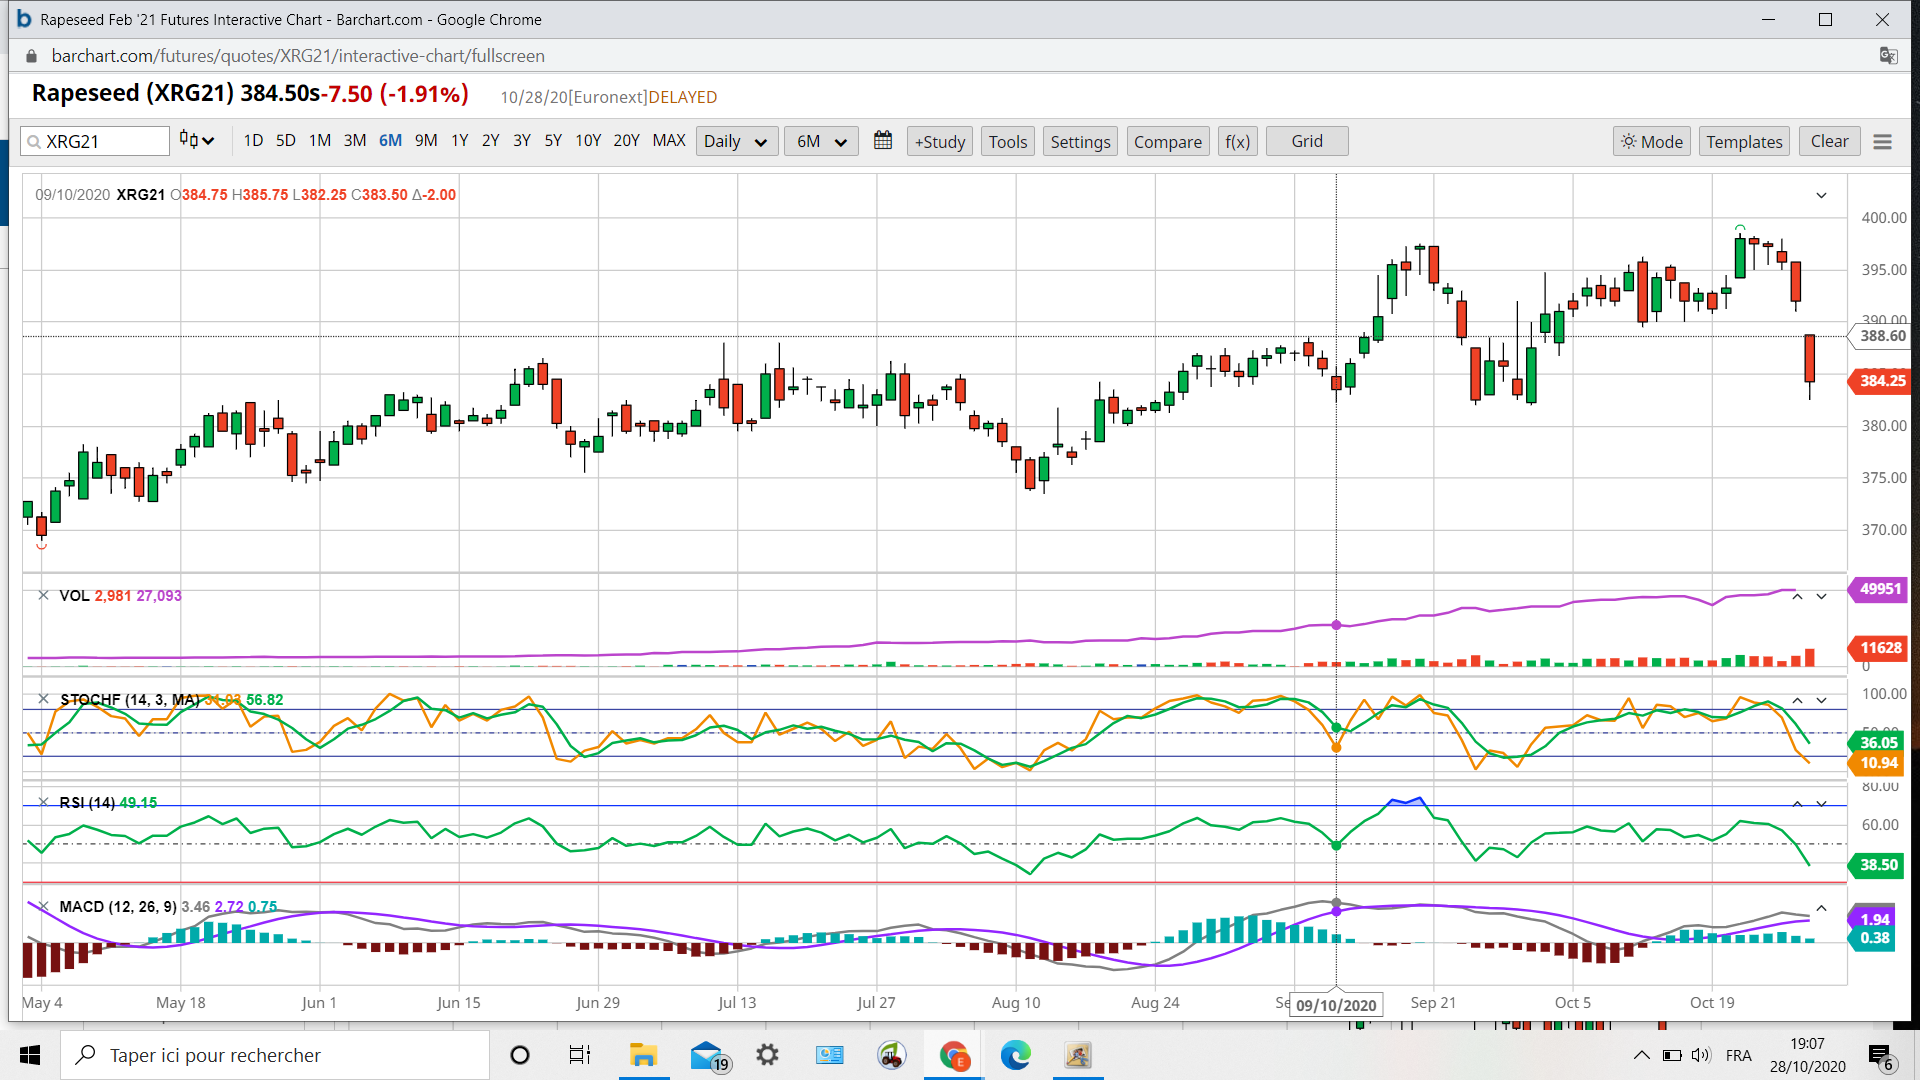Open the hamburger menu icon
Screen dimensions: 1920x1080
pos(1882,142)
